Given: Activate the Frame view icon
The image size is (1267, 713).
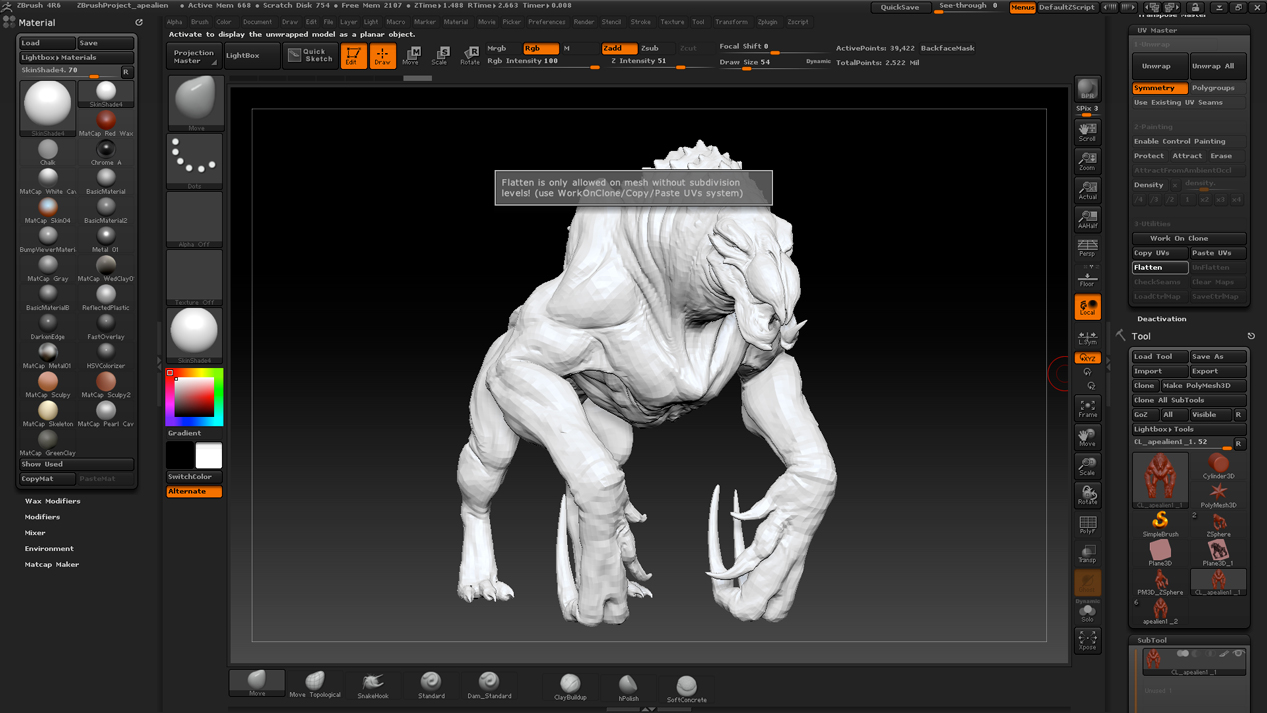Looking at the screenshot, I should click(x=1087, y=407).
